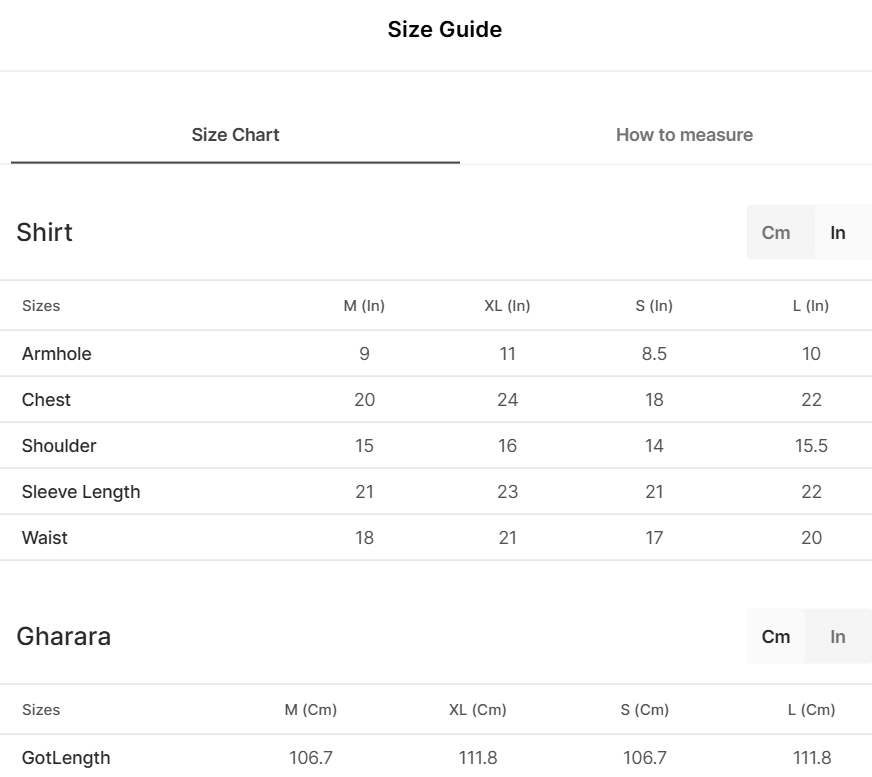Select the Chest row label
Viewport: 872px width, 777px height.
pos(46,400)
